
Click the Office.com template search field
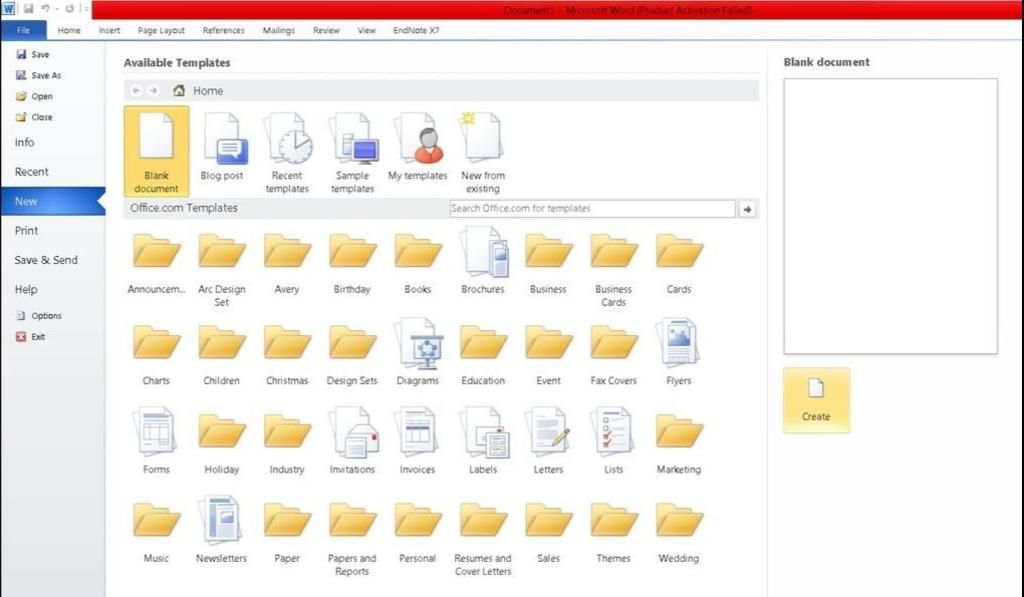click(592, 208)
